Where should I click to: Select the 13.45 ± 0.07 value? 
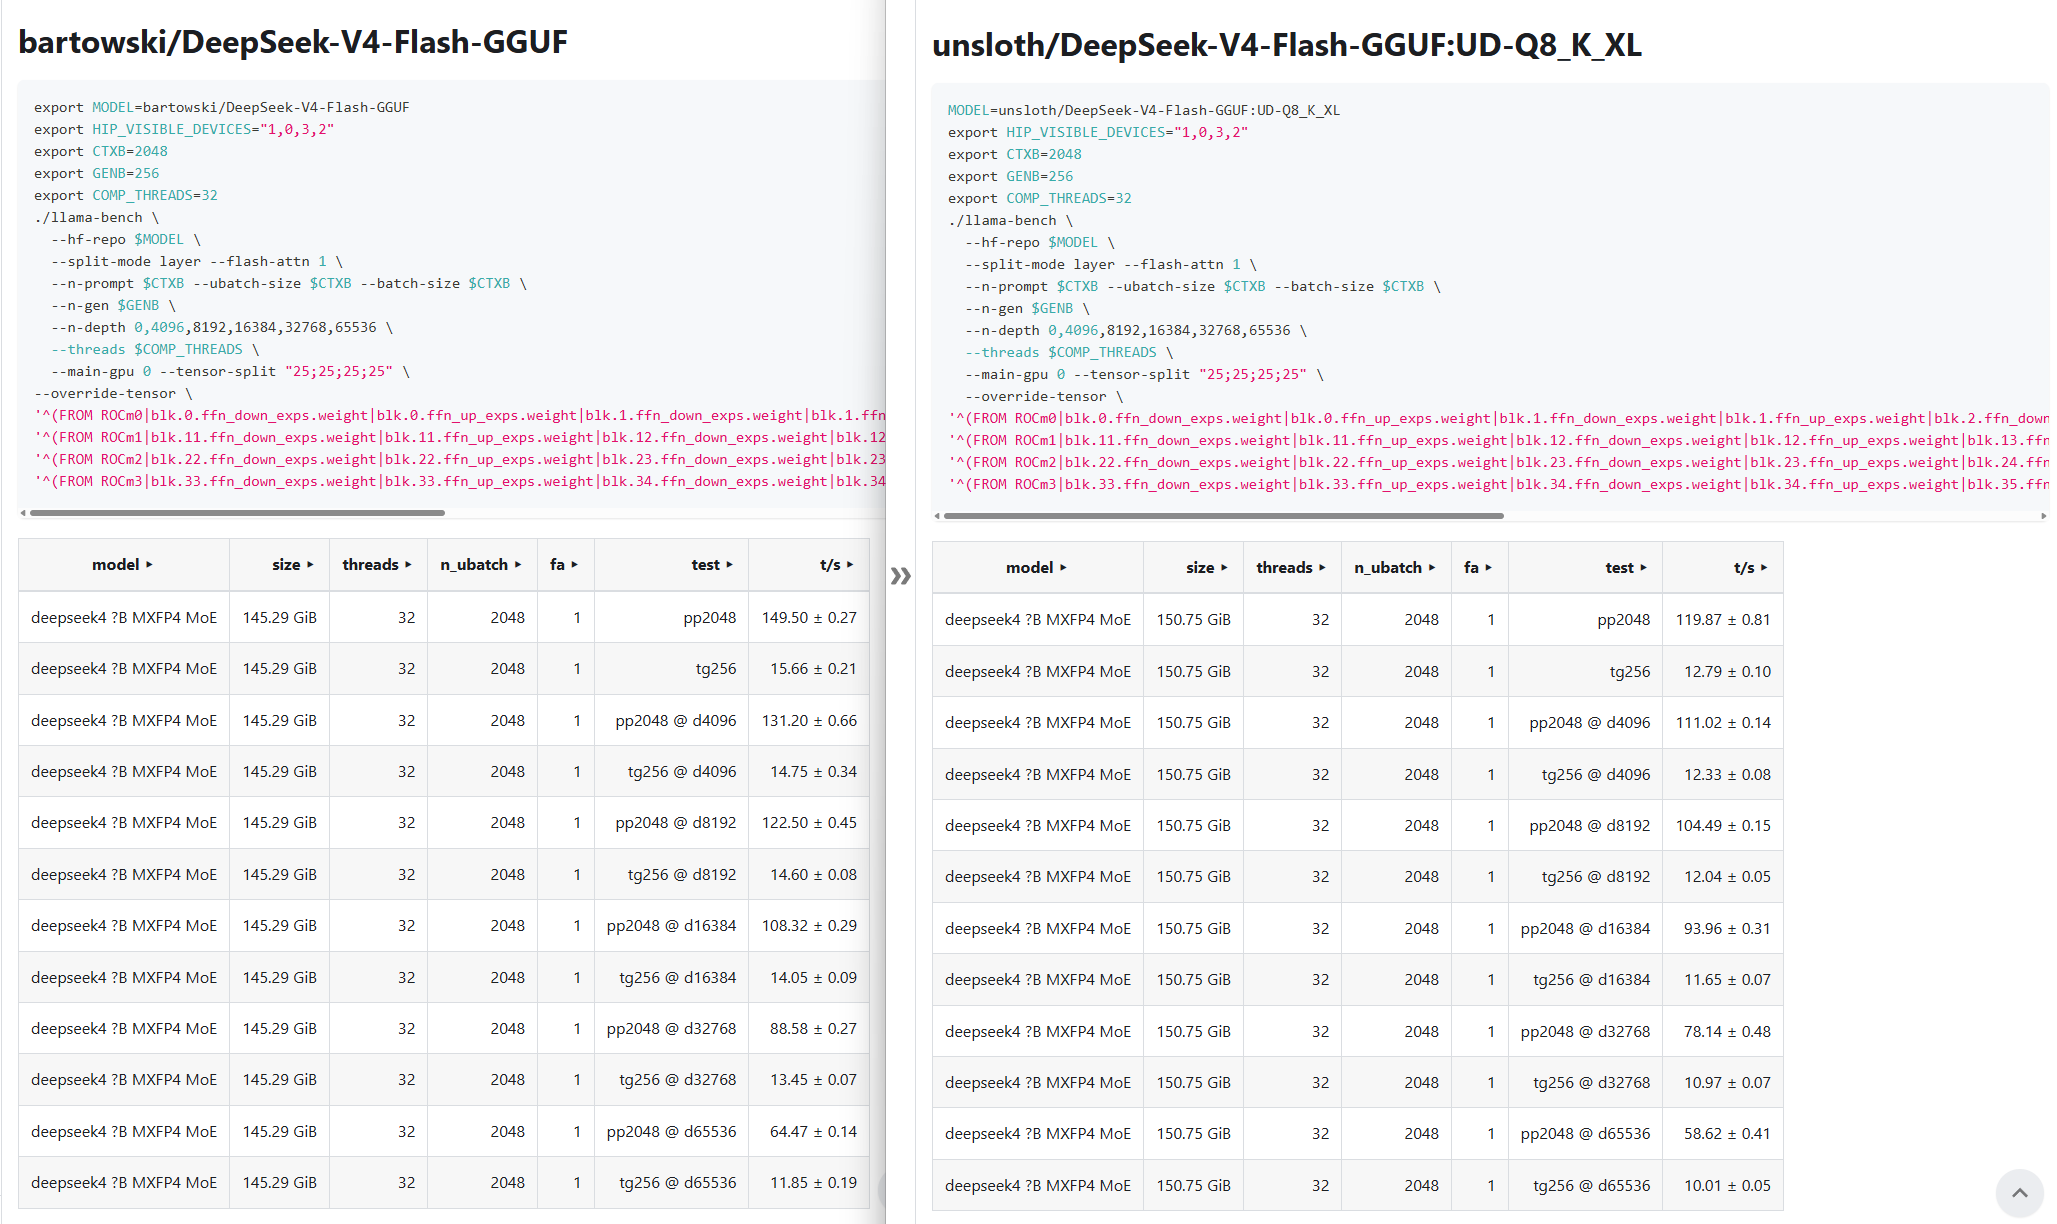[x=813, y=1080]
